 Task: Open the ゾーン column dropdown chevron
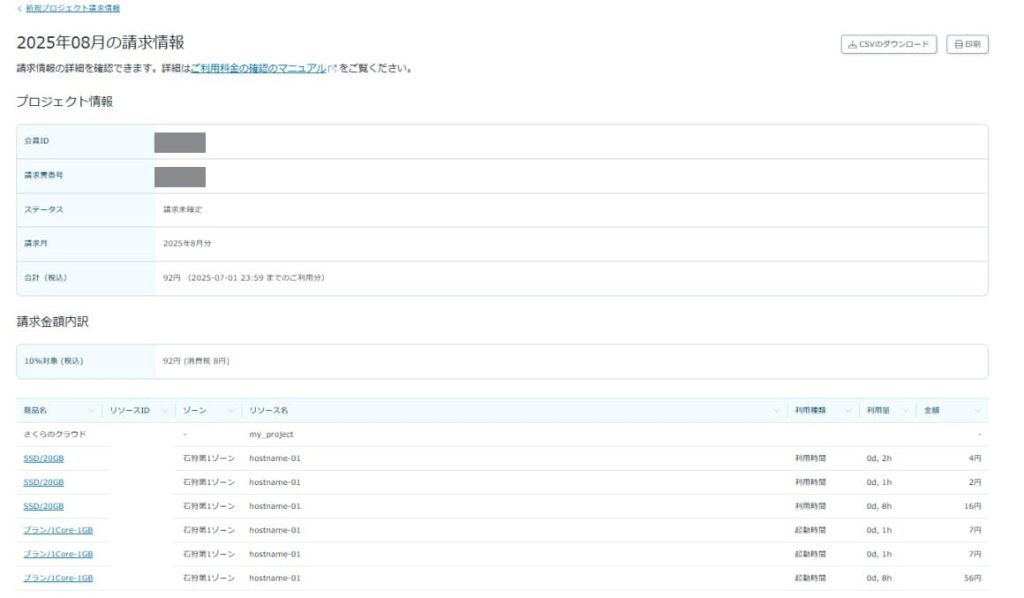[x=231, y=411]
